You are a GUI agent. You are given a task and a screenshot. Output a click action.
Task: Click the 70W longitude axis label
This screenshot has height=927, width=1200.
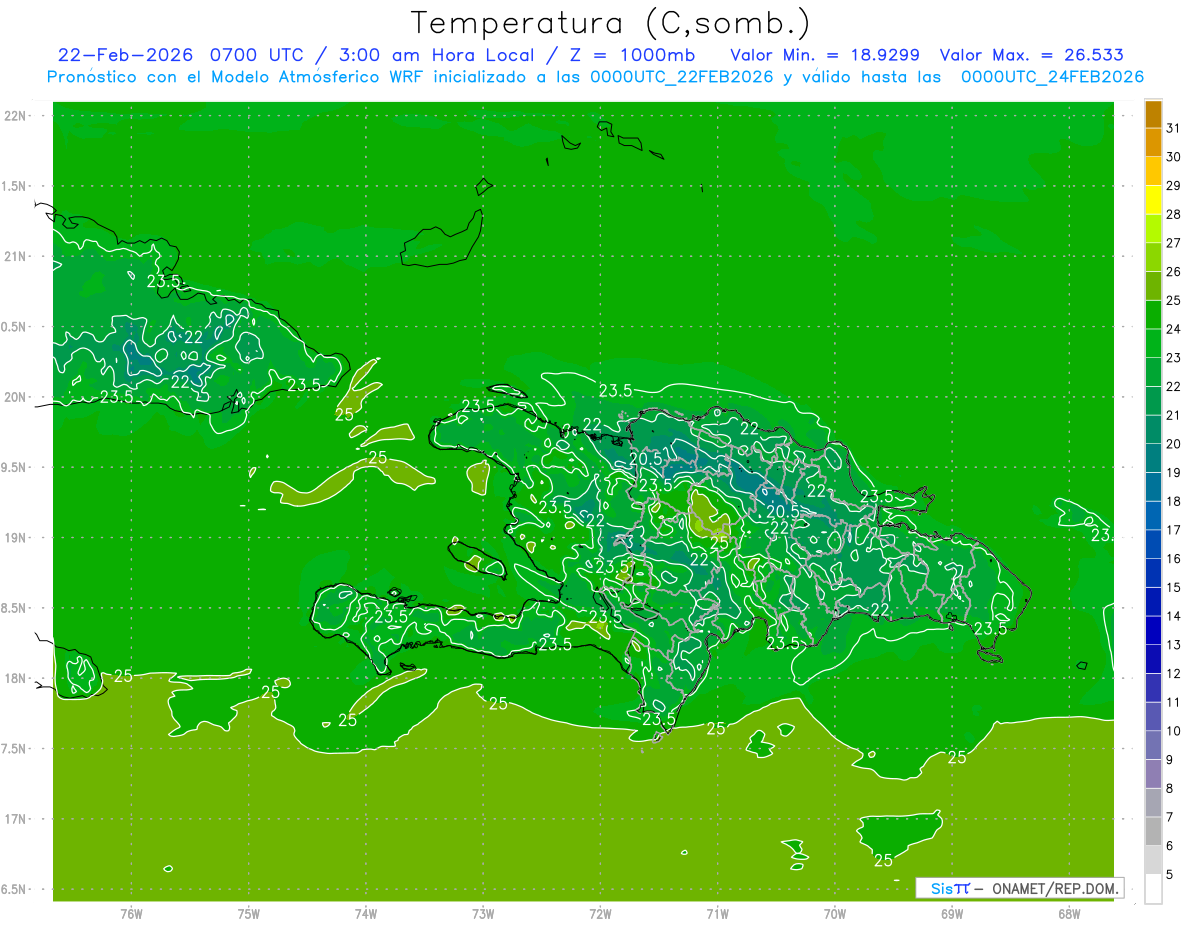coord(835,914)
